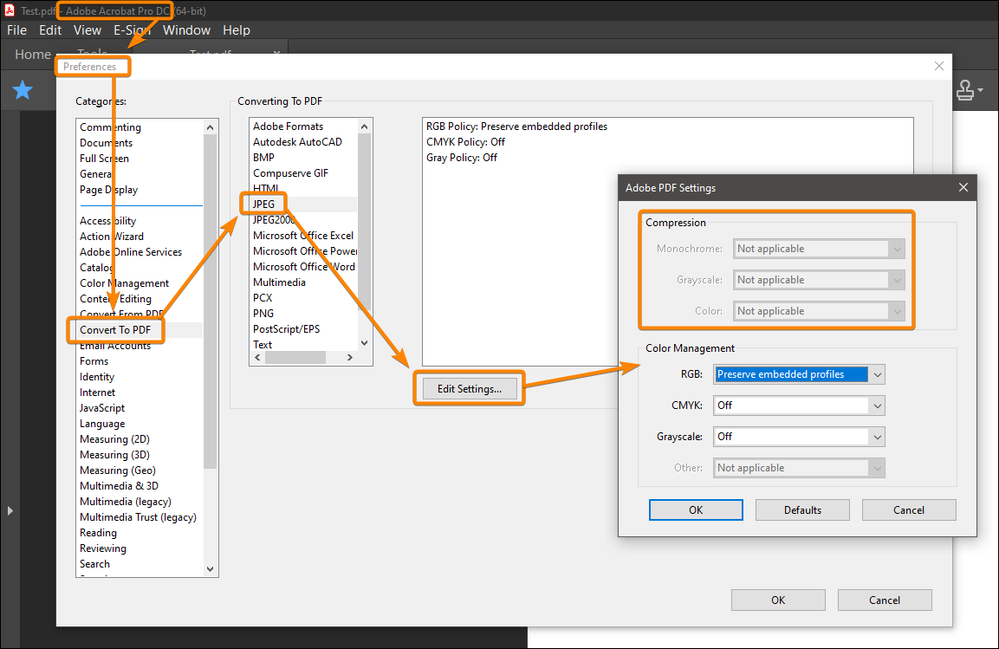Click Defaults in Adobe PDF Settings
This screenshot has height=649, width=999.
802,510
